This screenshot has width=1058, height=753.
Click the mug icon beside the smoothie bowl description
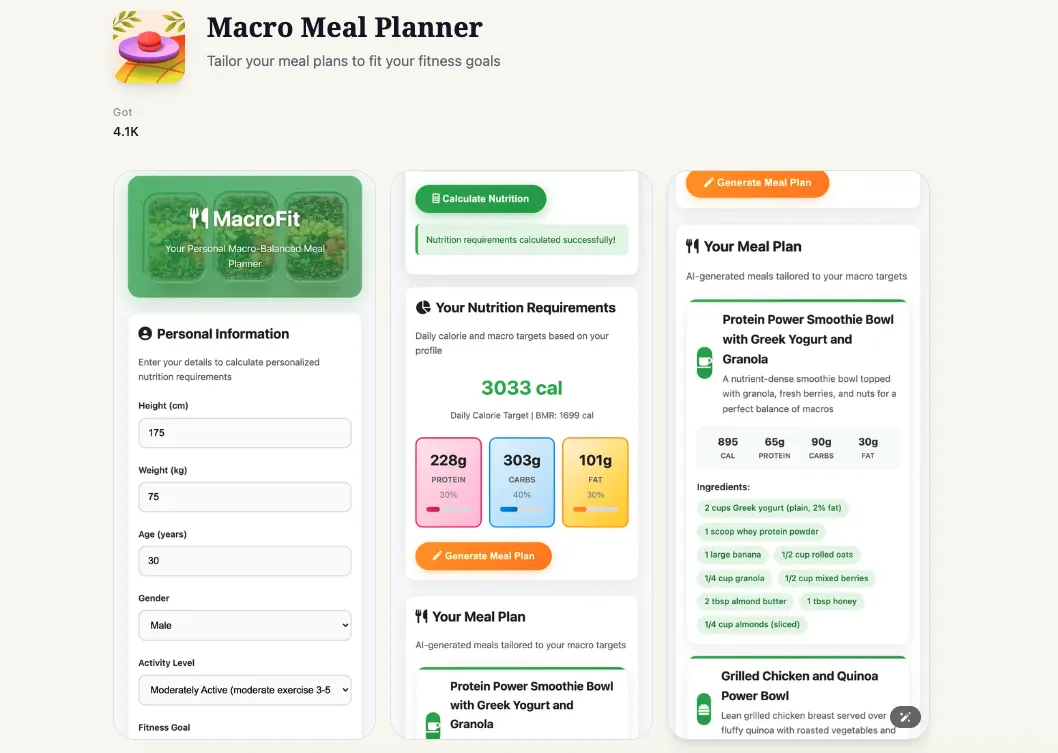pos(704,362)
